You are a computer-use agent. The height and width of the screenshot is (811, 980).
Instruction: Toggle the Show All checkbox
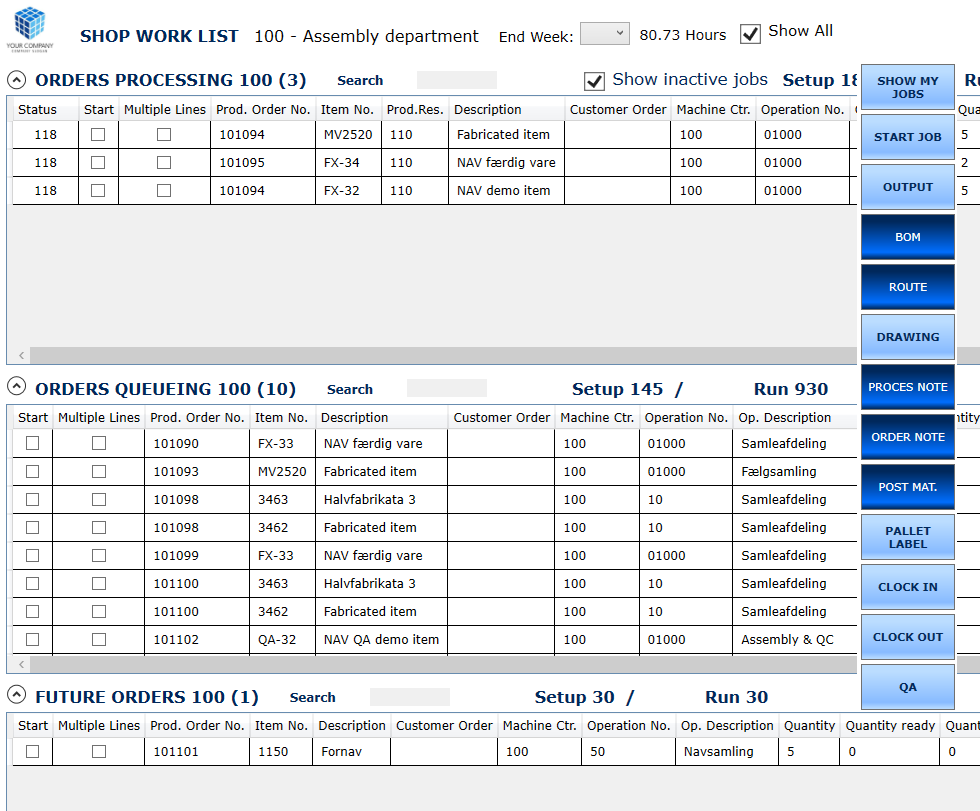coord(750,33)
